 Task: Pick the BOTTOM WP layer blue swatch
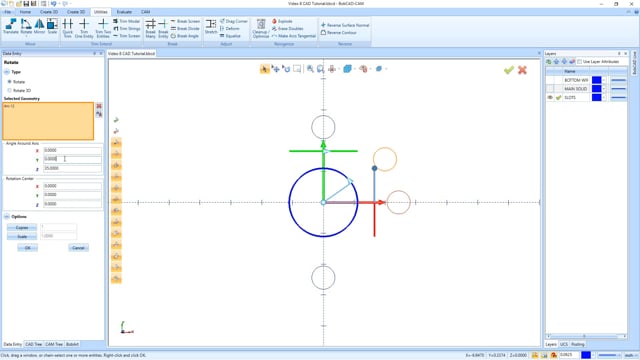coord(596,80)
